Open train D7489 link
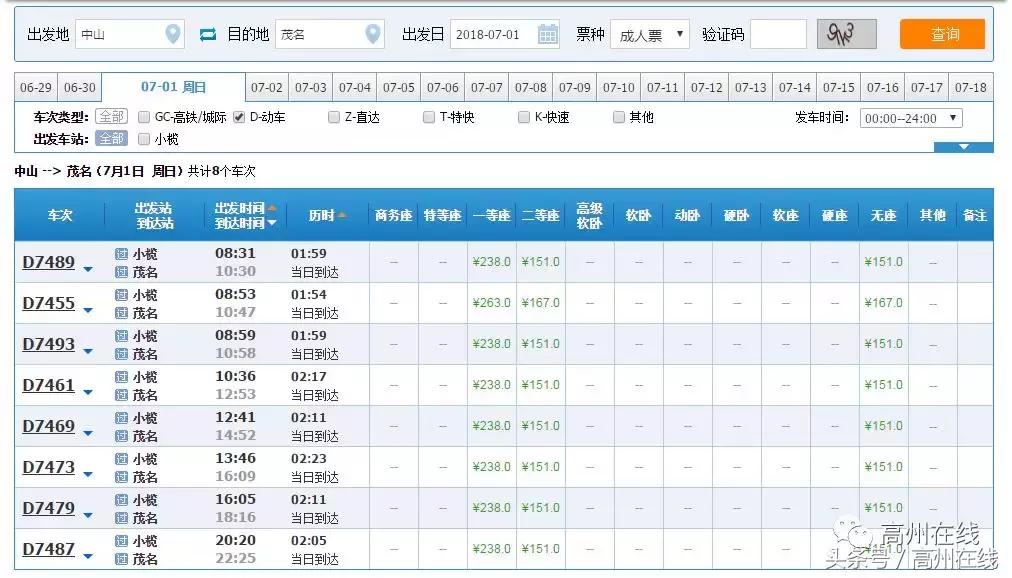Screen dimensions: 1012x578 [48, 262]
